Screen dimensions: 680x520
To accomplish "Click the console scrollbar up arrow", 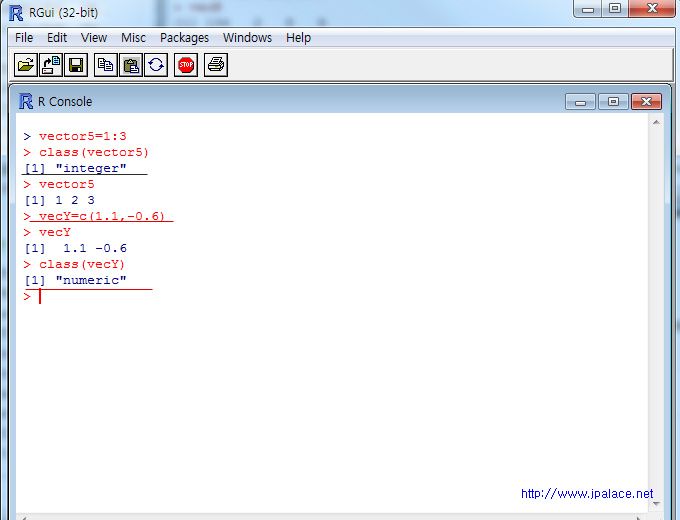I will pos(656,123).
